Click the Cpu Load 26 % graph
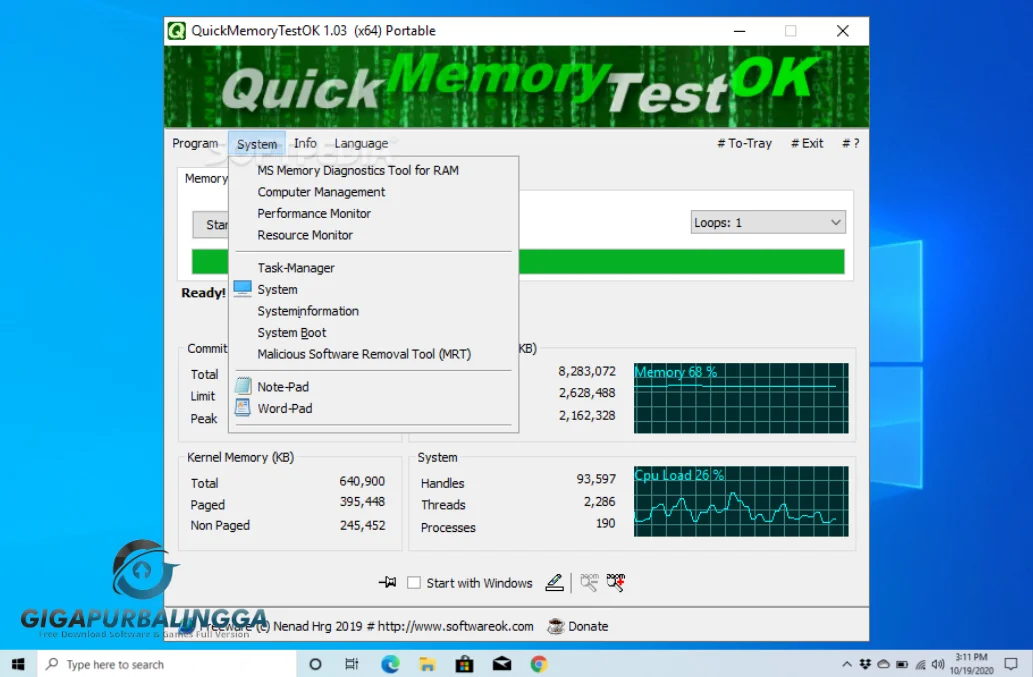 pyautogui.click(x=741, y=501)
